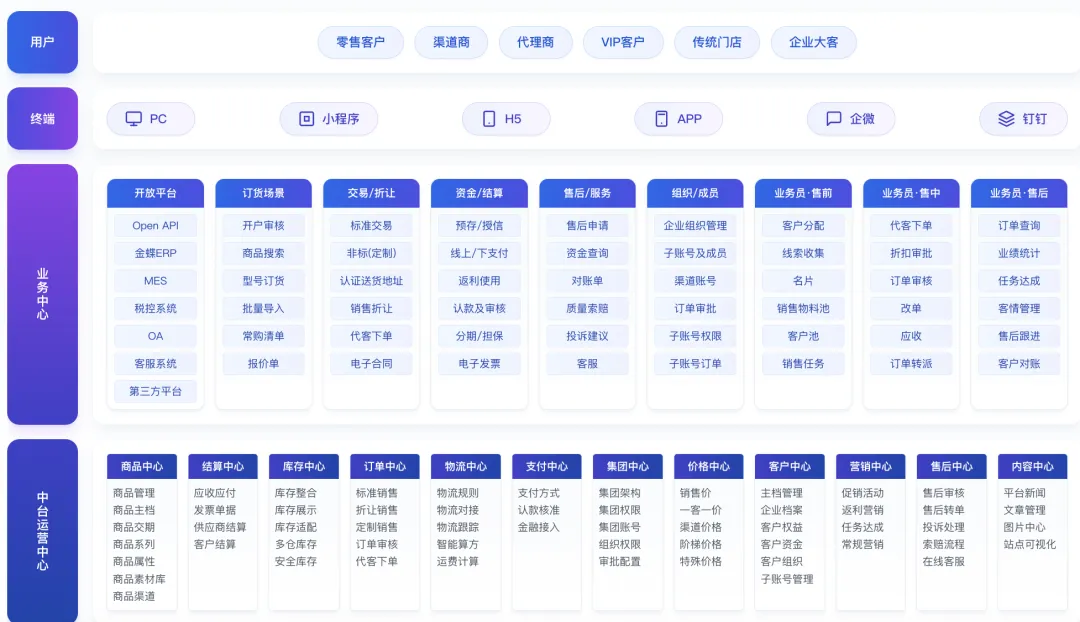Click the 价格中心 header
This screenshot has height=622, width=1080.
[x=709, y=466]
